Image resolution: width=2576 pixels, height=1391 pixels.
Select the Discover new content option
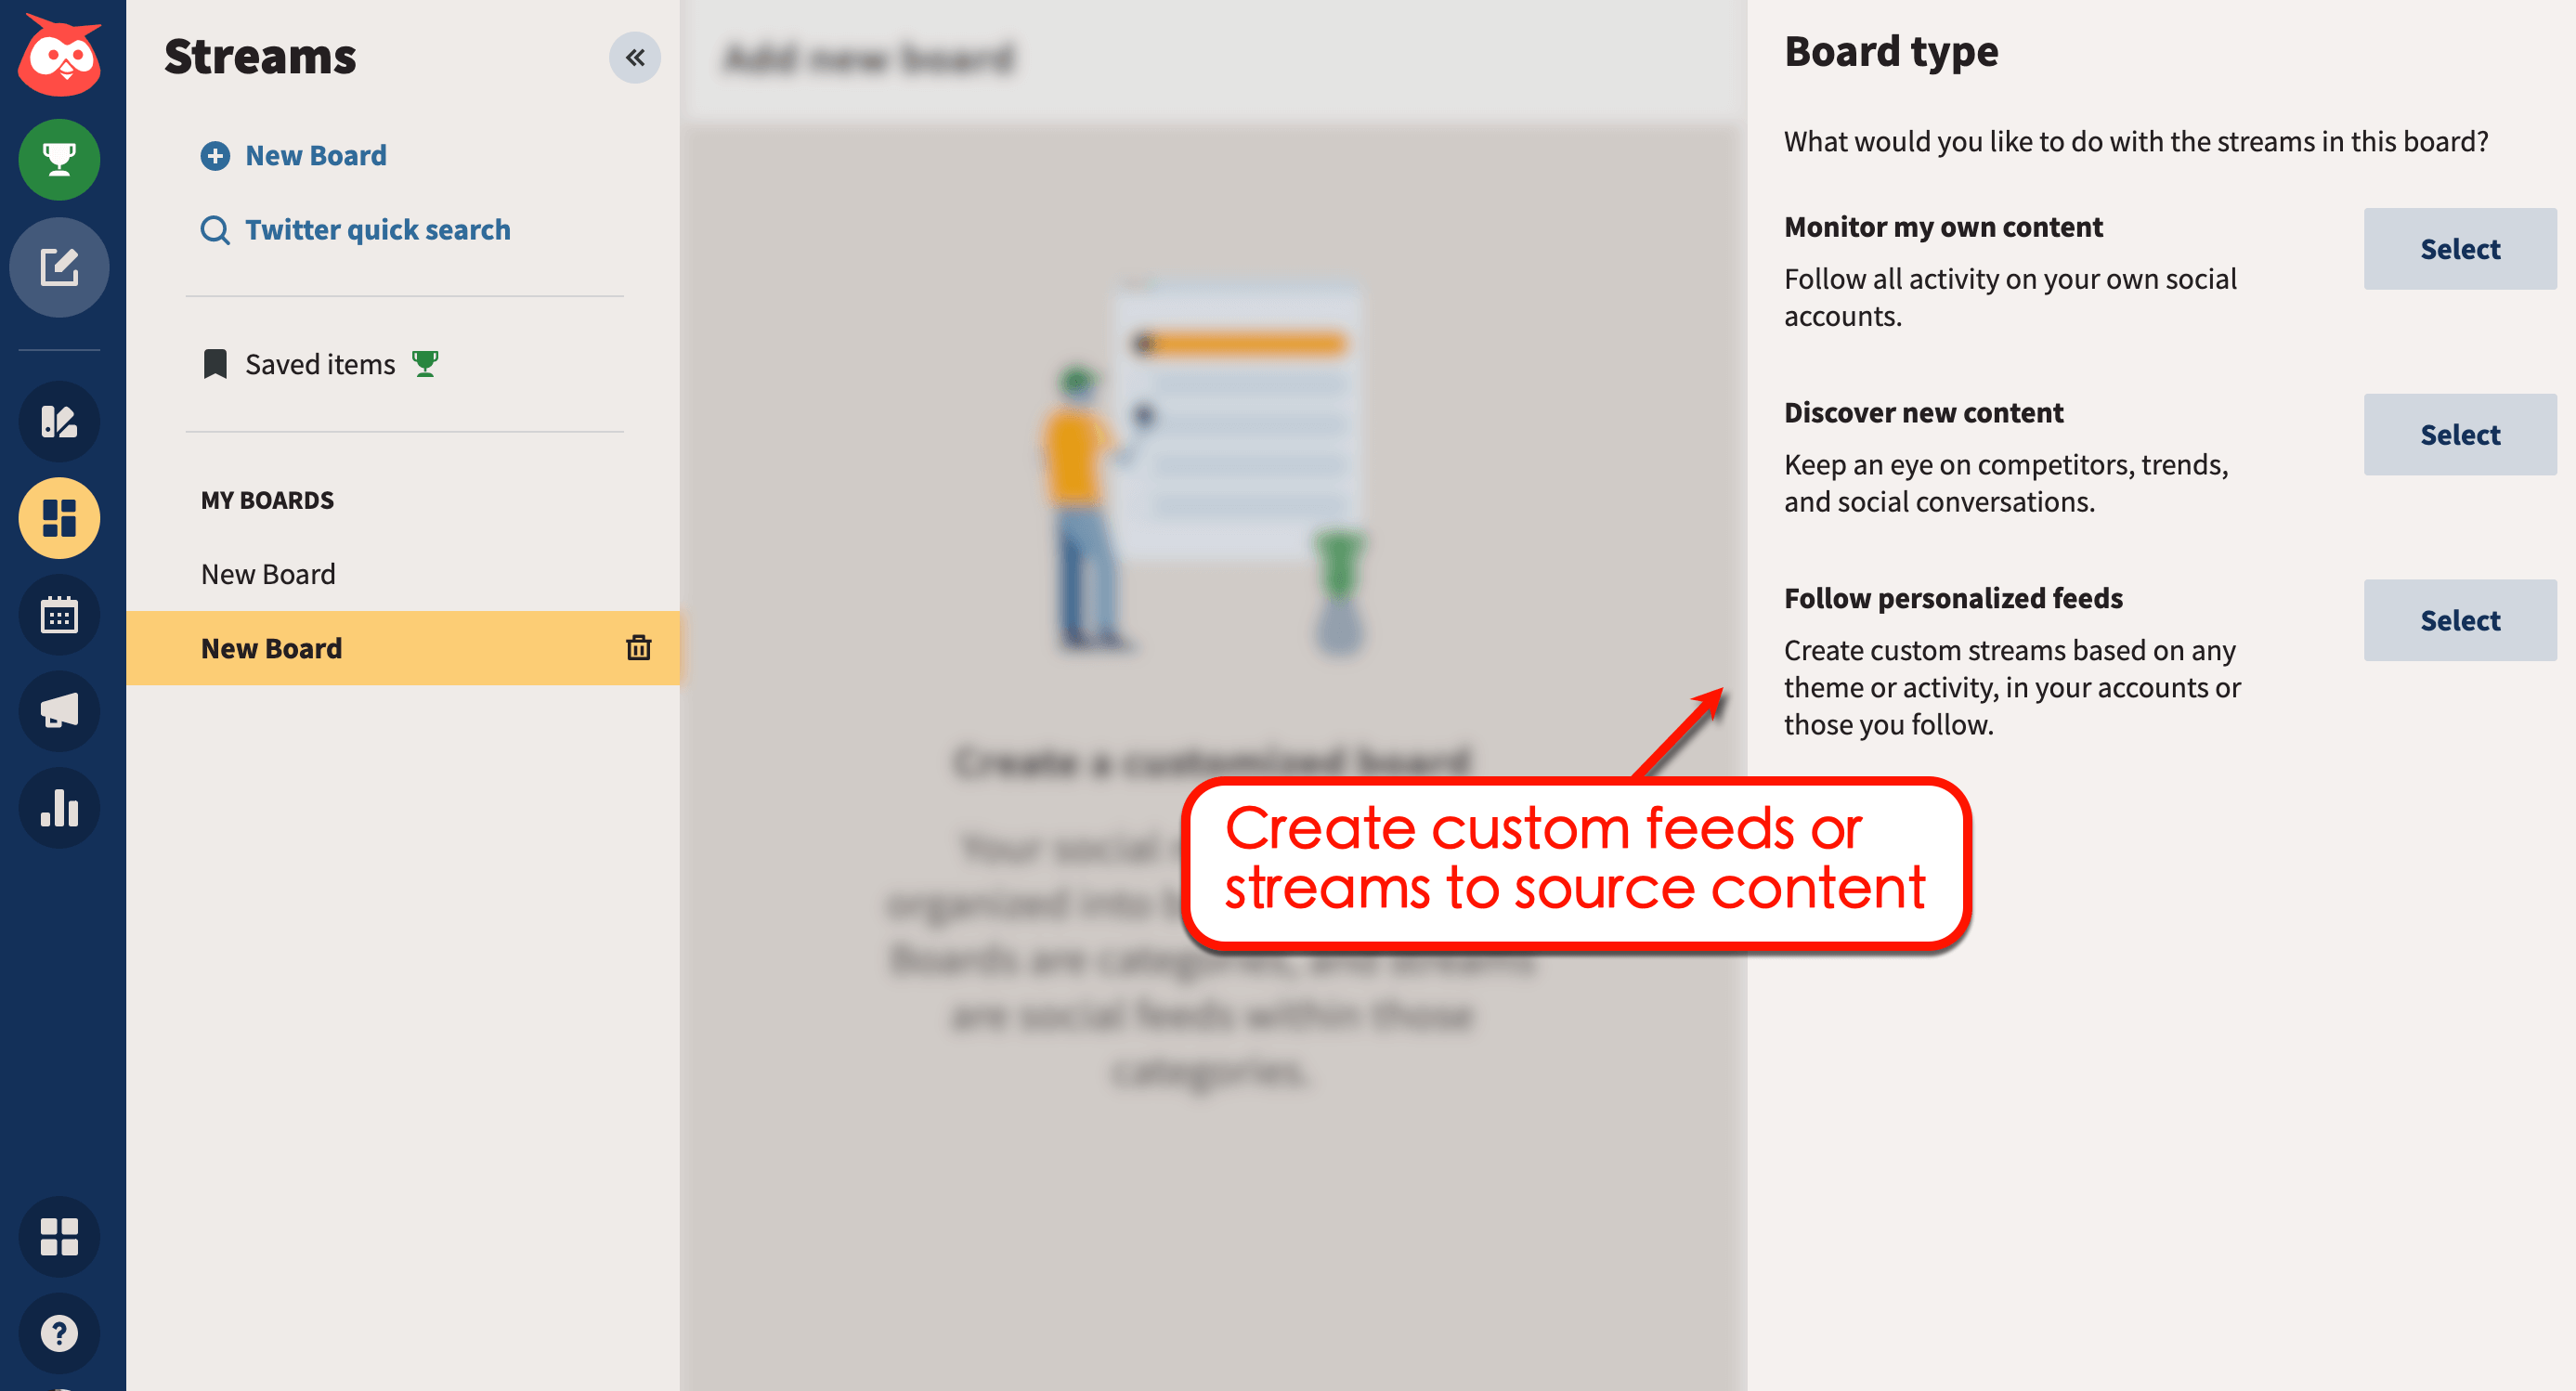tap(2459, 434)
